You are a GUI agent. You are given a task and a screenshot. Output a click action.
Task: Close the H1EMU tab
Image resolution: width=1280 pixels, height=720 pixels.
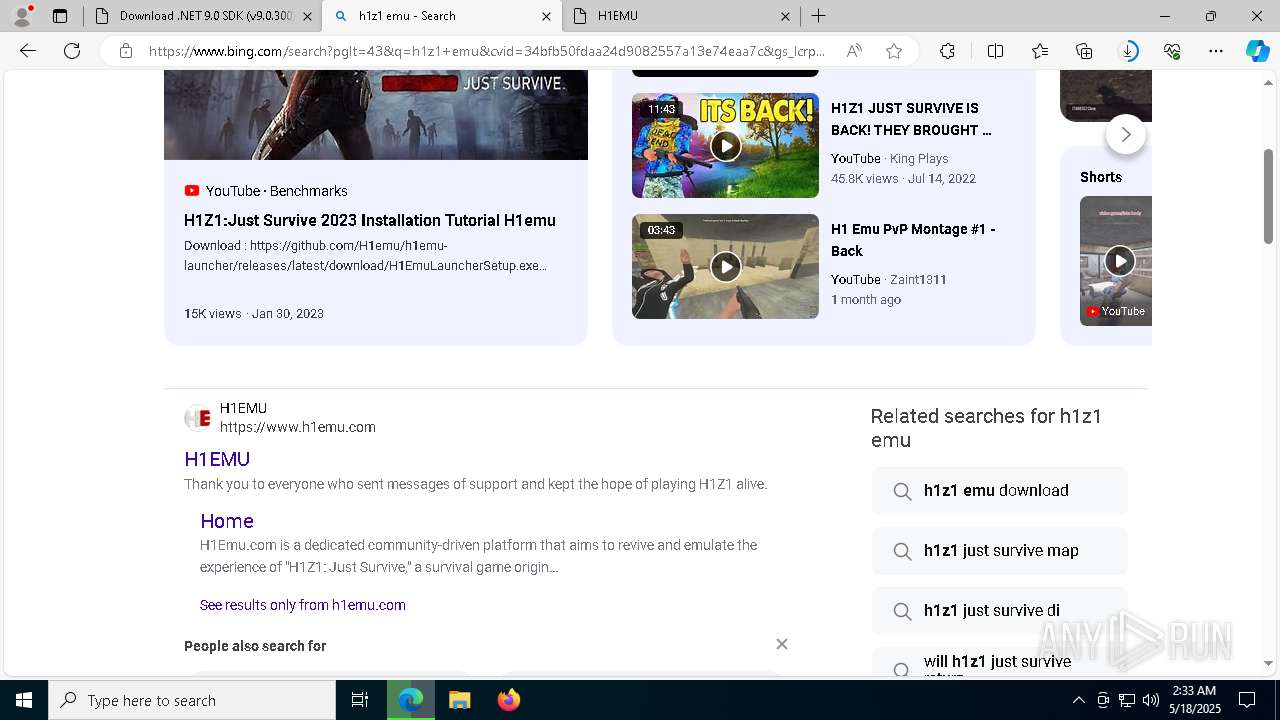click(x=785, y=16)
